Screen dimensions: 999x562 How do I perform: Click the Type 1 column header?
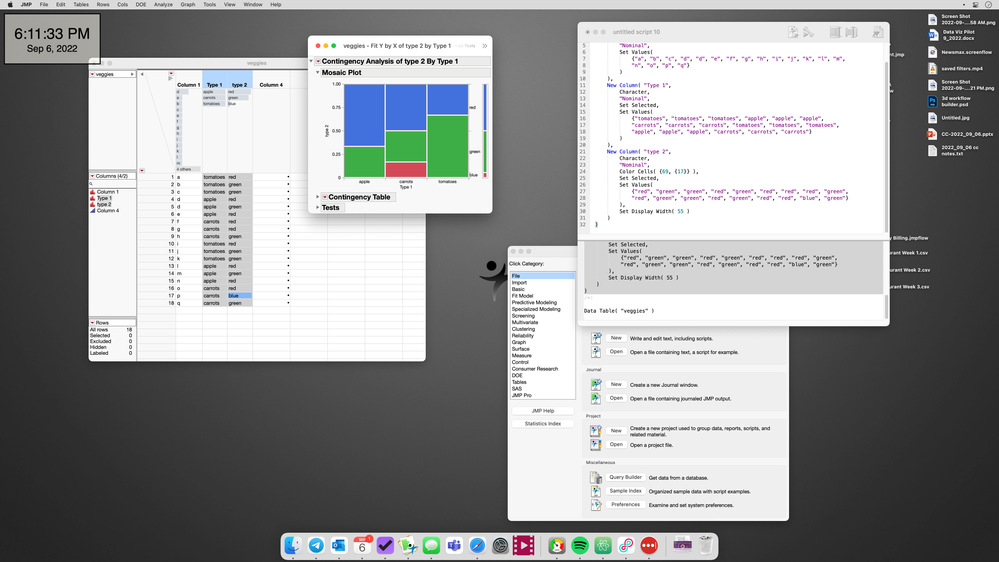click(215, 85)
